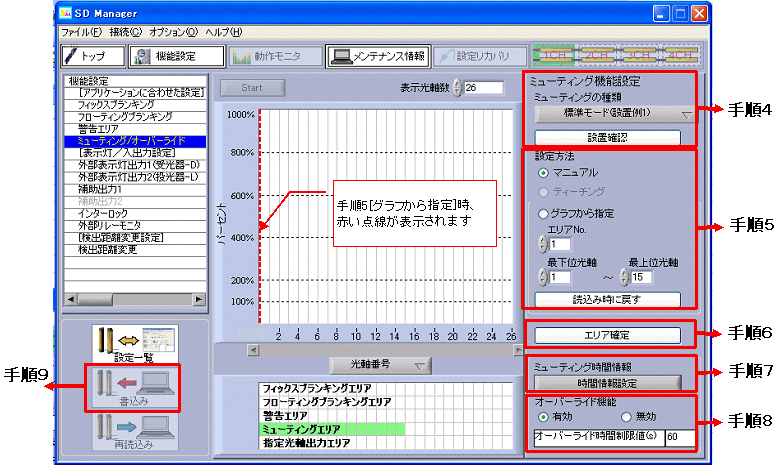
Task: Select the グラフから指定 radio button
Action: [543, 214]
